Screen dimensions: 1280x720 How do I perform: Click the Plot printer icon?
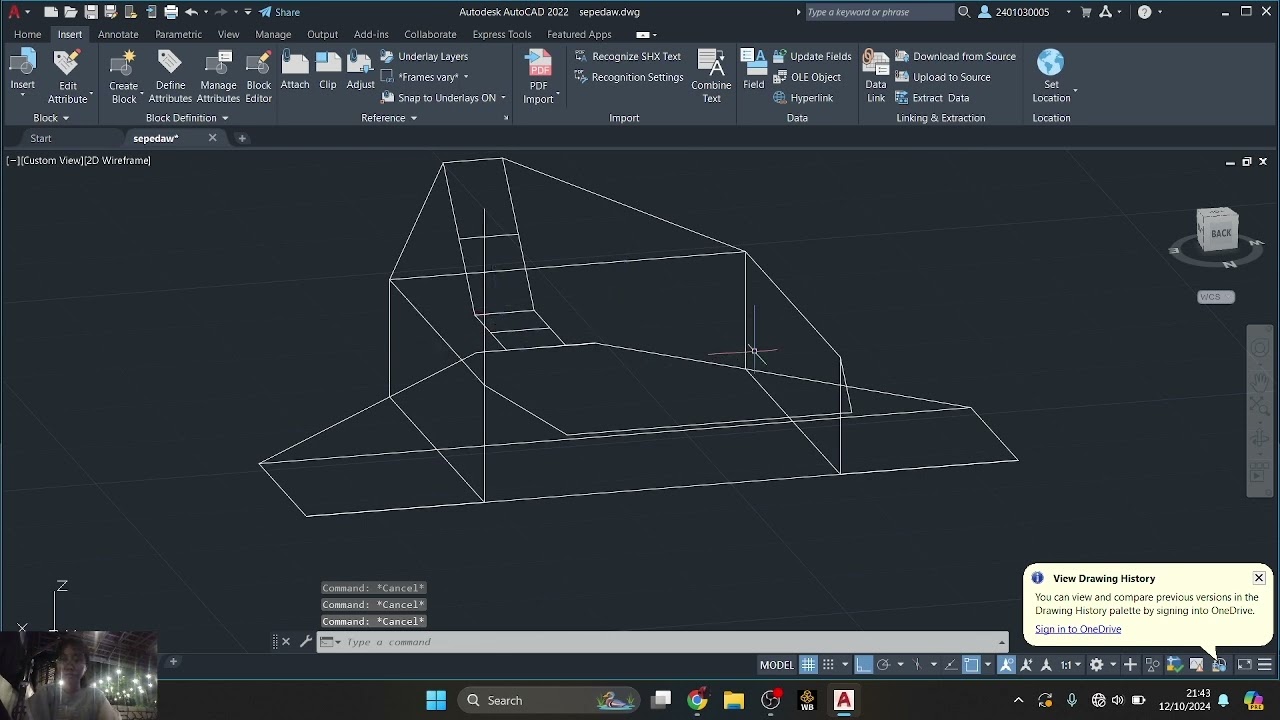coord(171,12)
